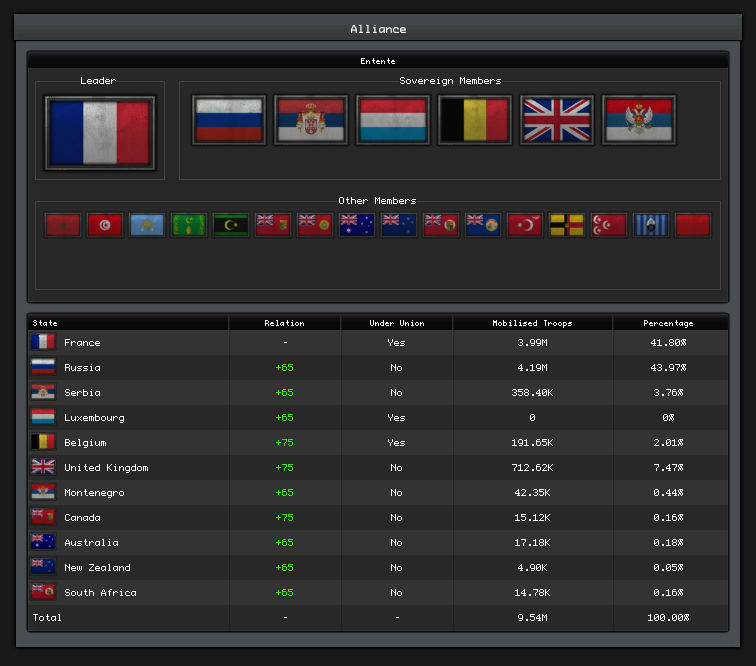Open plain red flag in Other Members
This screenshot has height=666, width=756.
coord(692,225)
